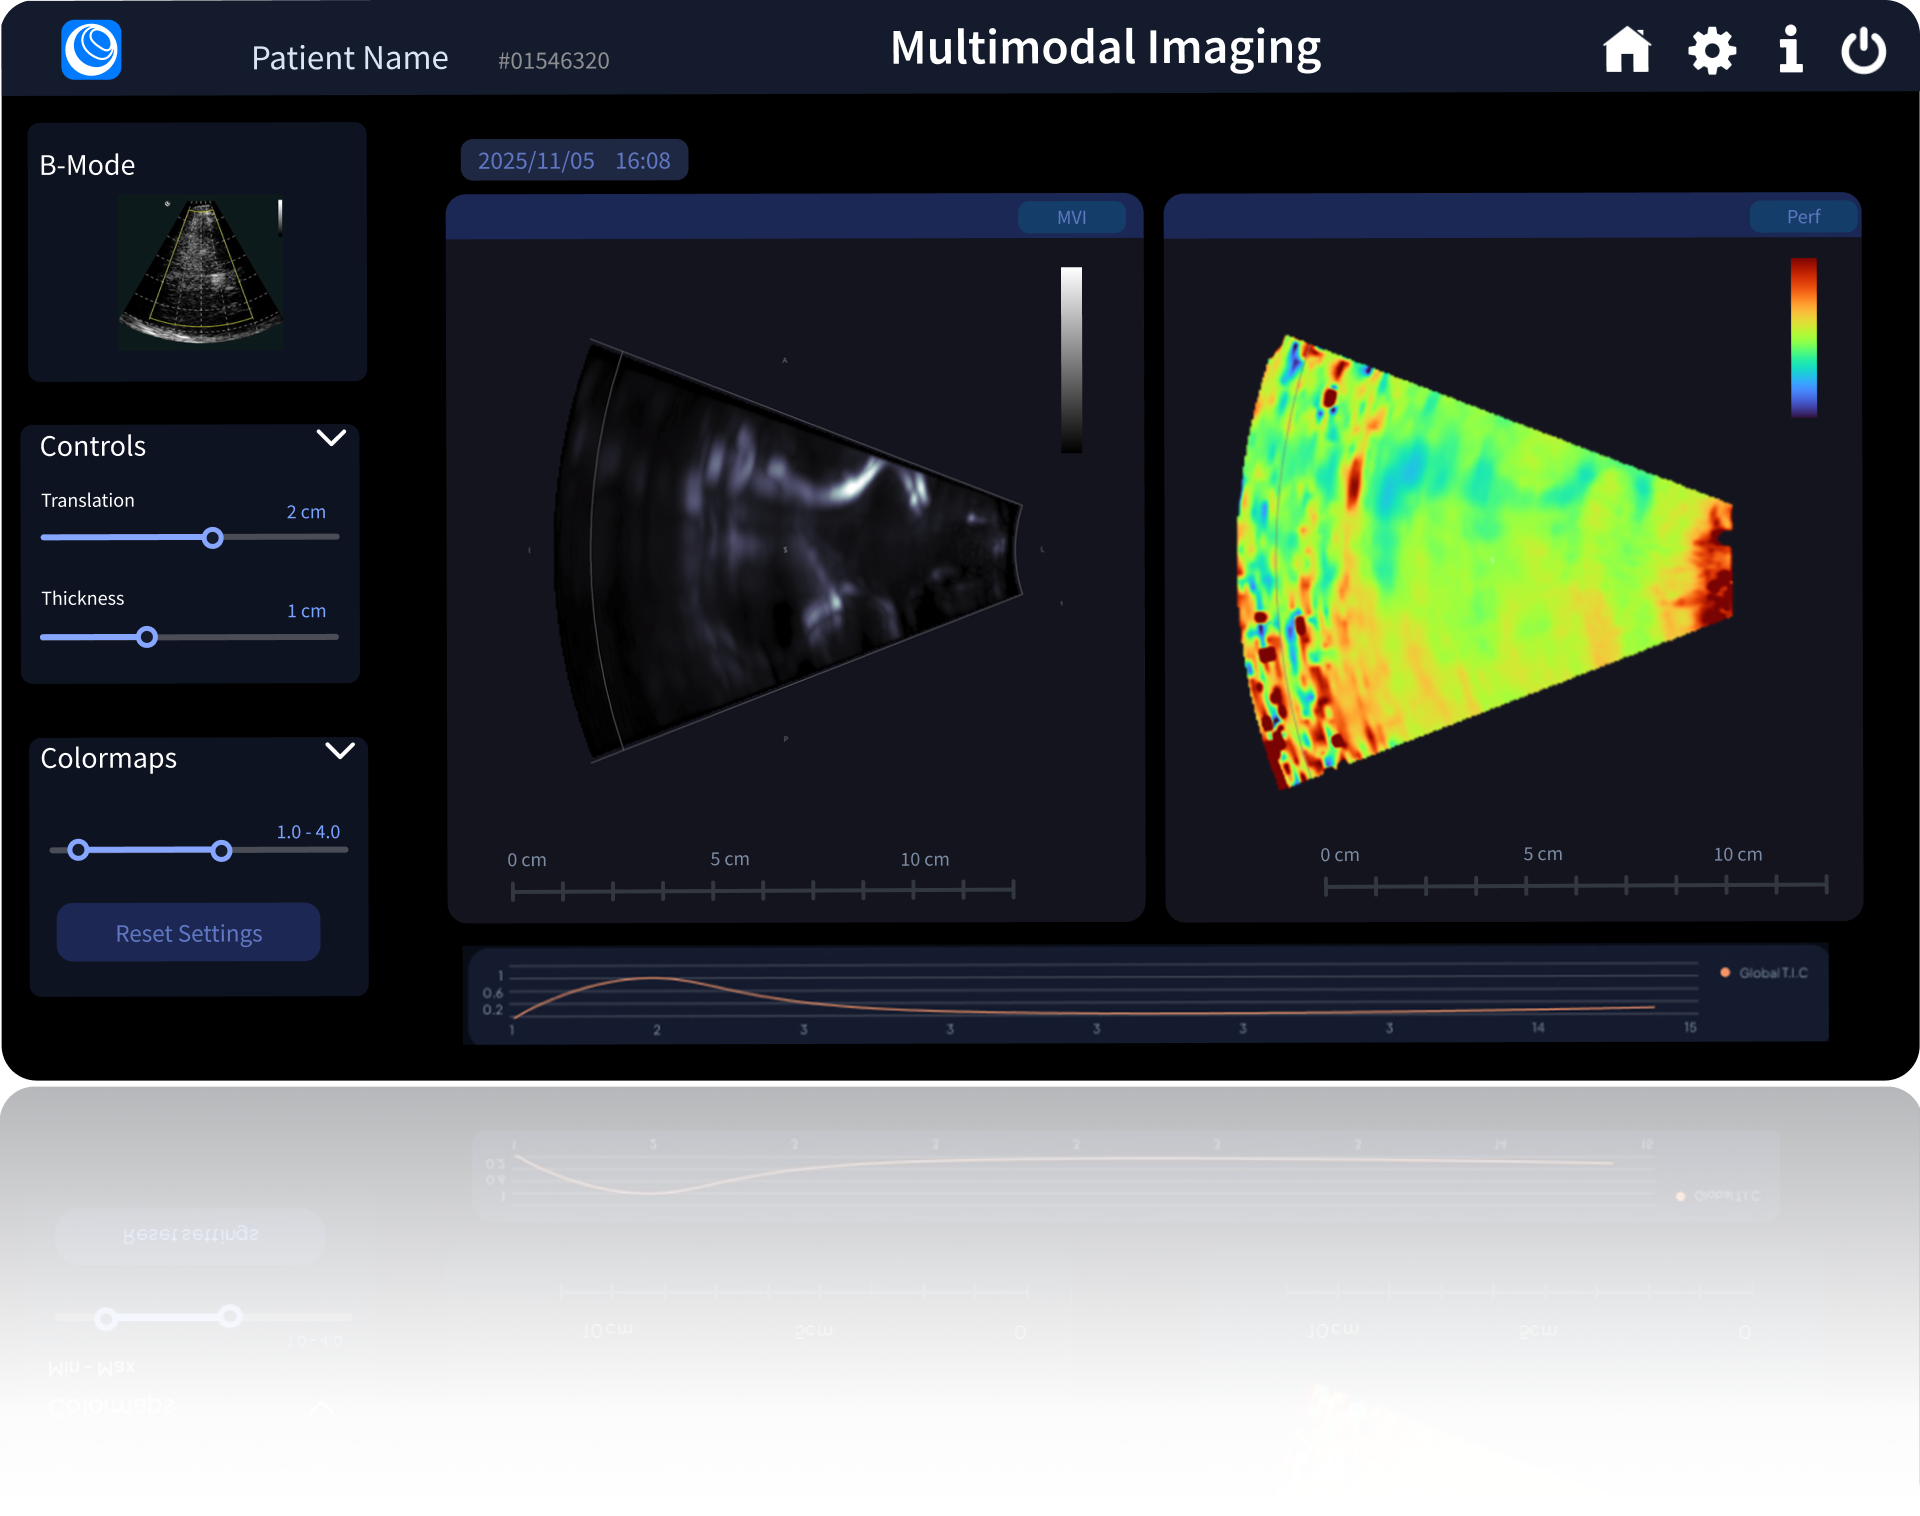The width and height of the screenshot is (1920, 1516).
Task: Click the Reset Settings button
Action: 188,933
